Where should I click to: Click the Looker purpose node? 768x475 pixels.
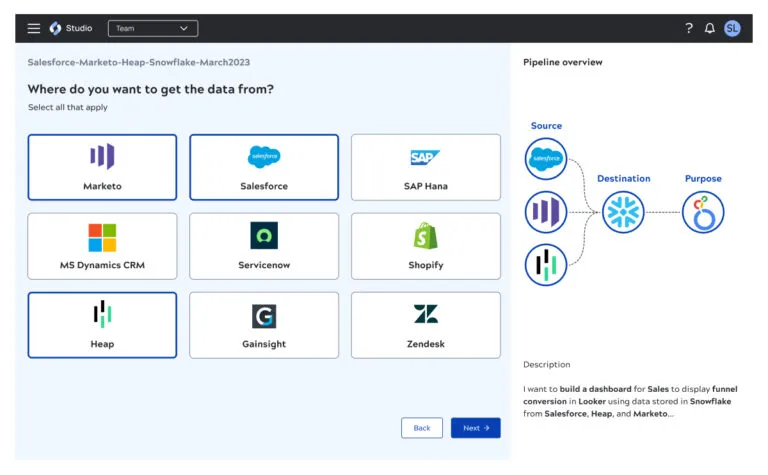(x=703, y=212)
